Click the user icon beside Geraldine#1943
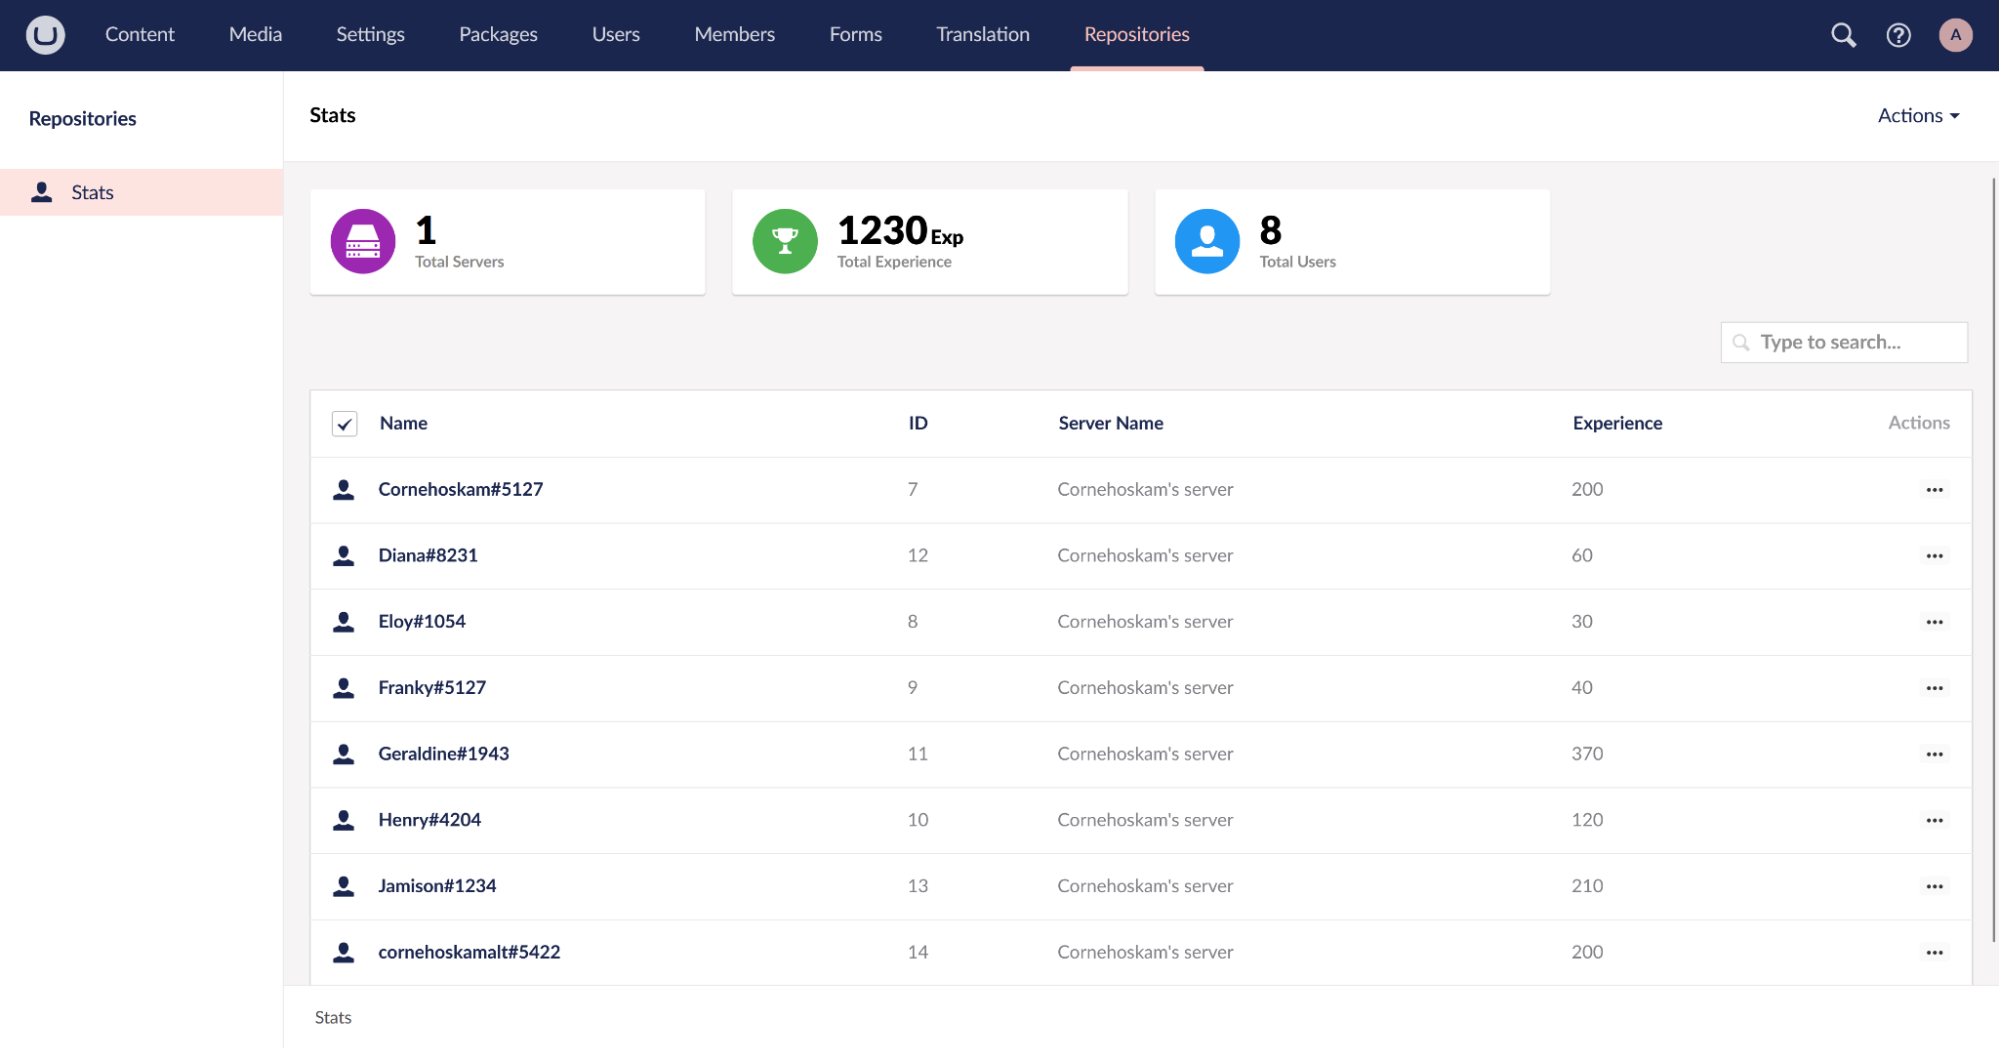Screen dimensions: 1999x1049 [x=343, y=753]
